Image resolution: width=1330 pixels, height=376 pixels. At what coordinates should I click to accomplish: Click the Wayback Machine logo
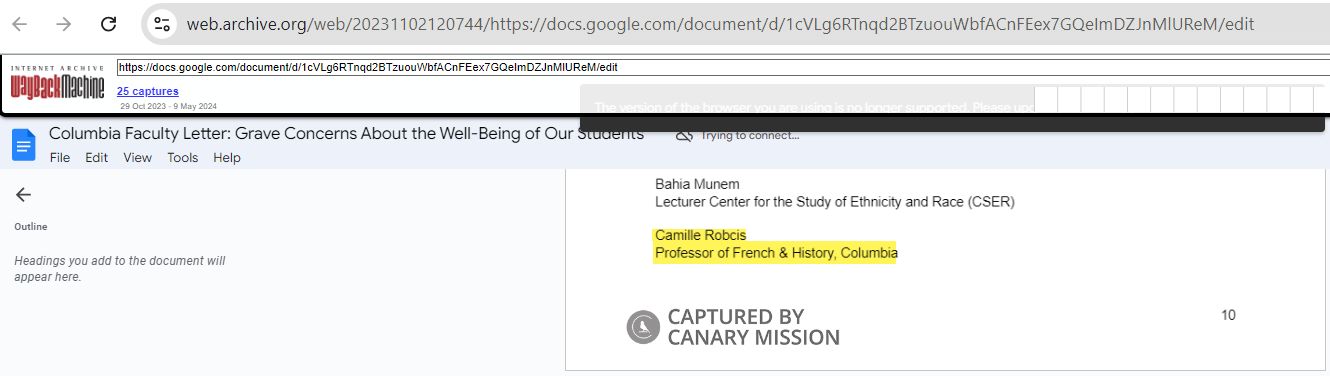tap(57, 83)
